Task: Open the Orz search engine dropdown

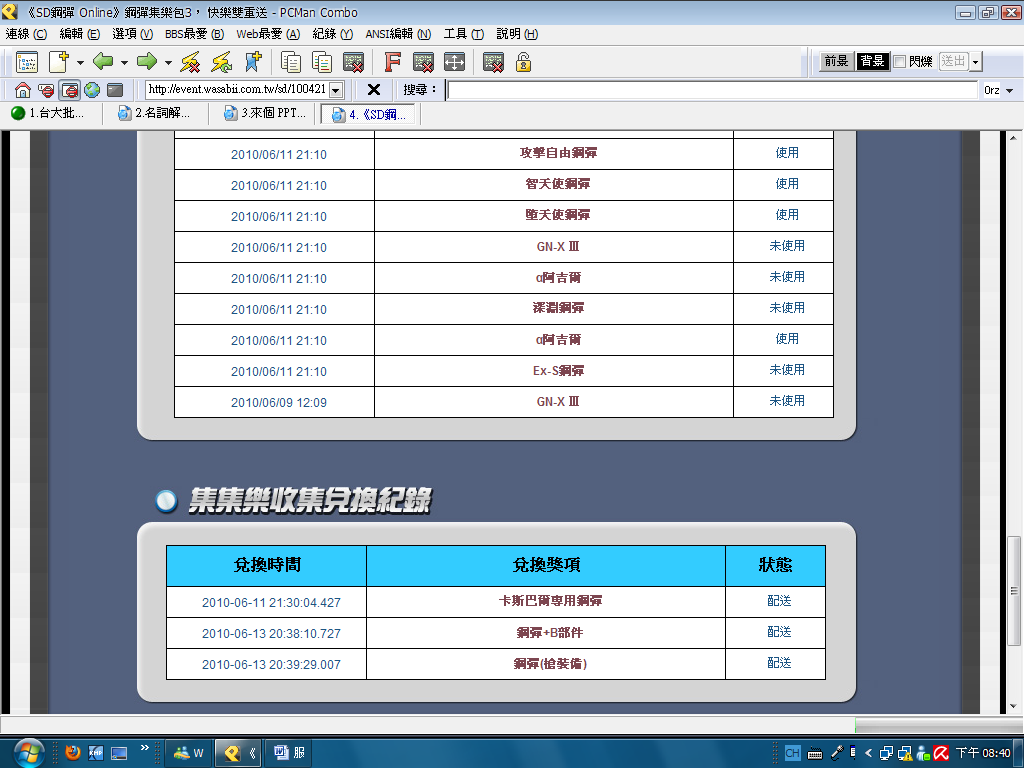Action: (1010, 91)
